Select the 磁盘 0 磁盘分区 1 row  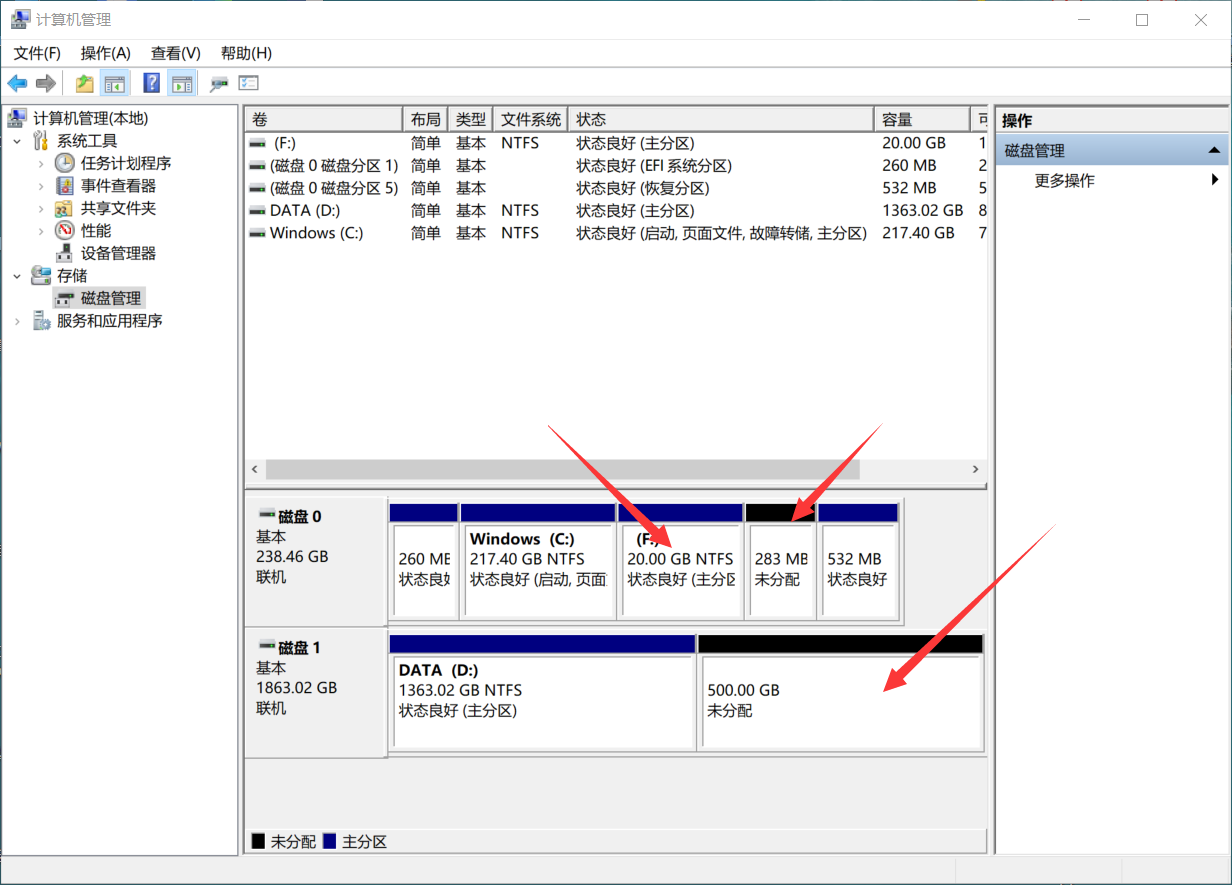click(x=616, y=165)
